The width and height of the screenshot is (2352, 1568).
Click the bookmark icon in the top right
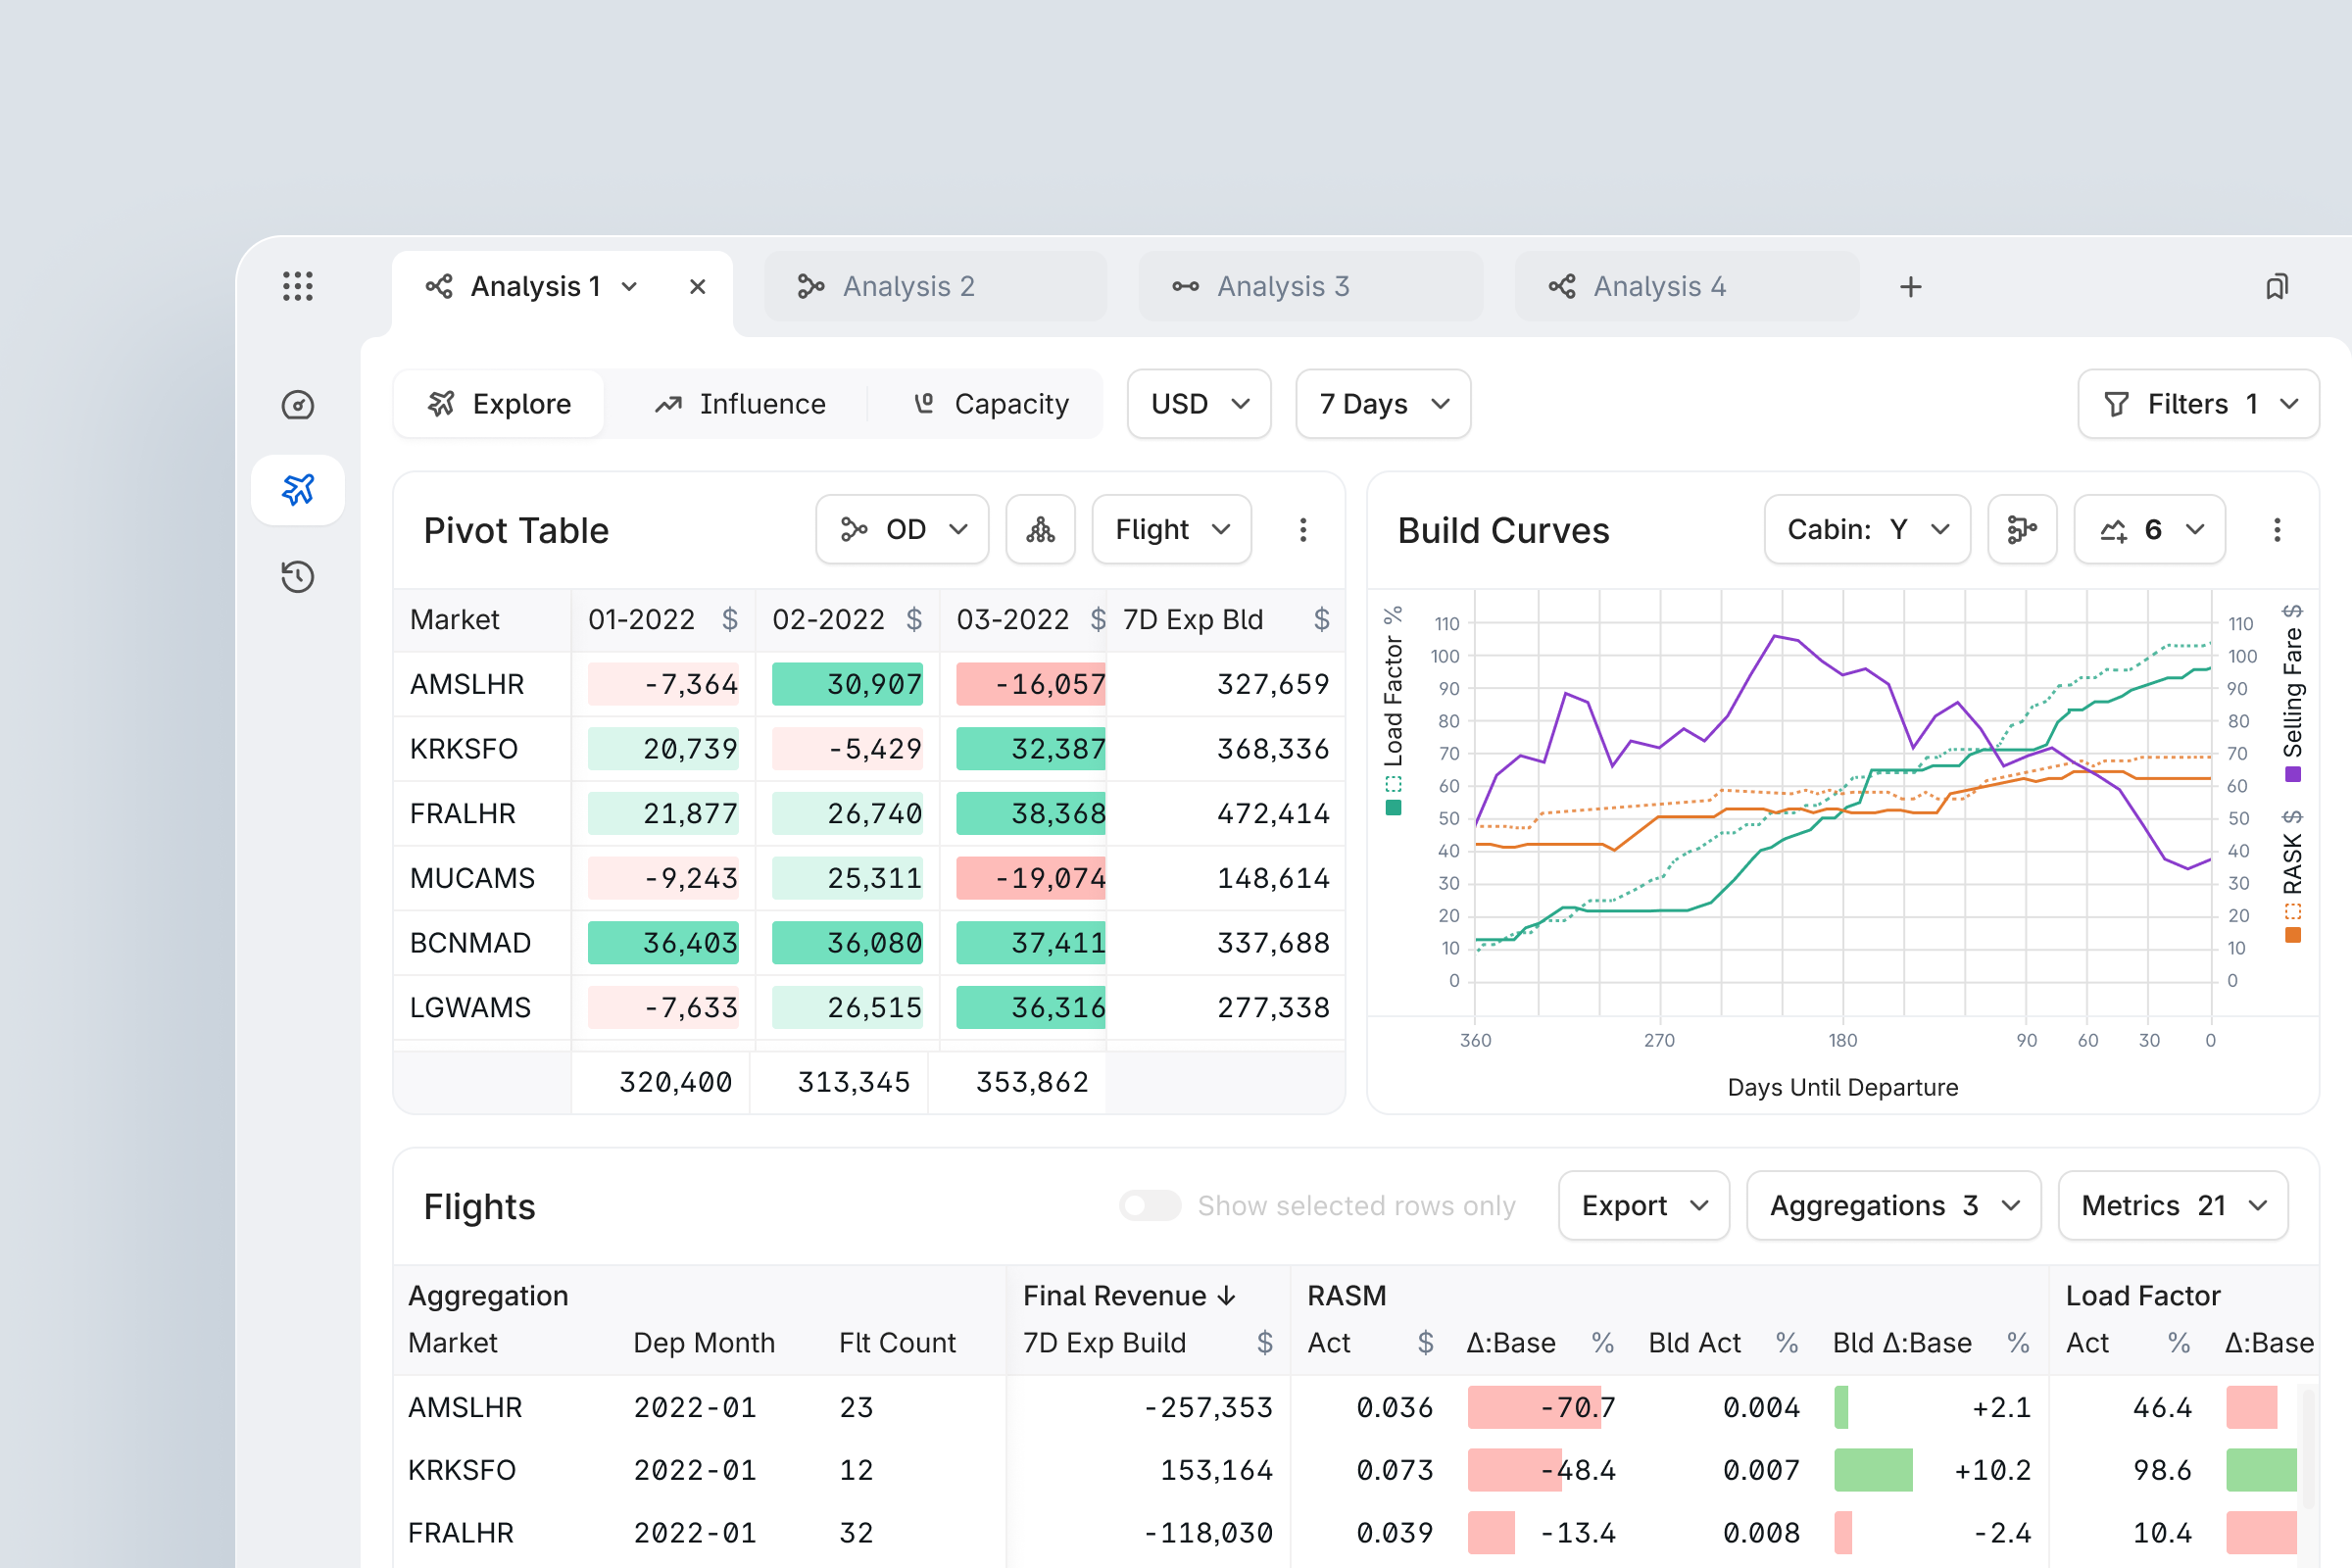(2279, 287)
